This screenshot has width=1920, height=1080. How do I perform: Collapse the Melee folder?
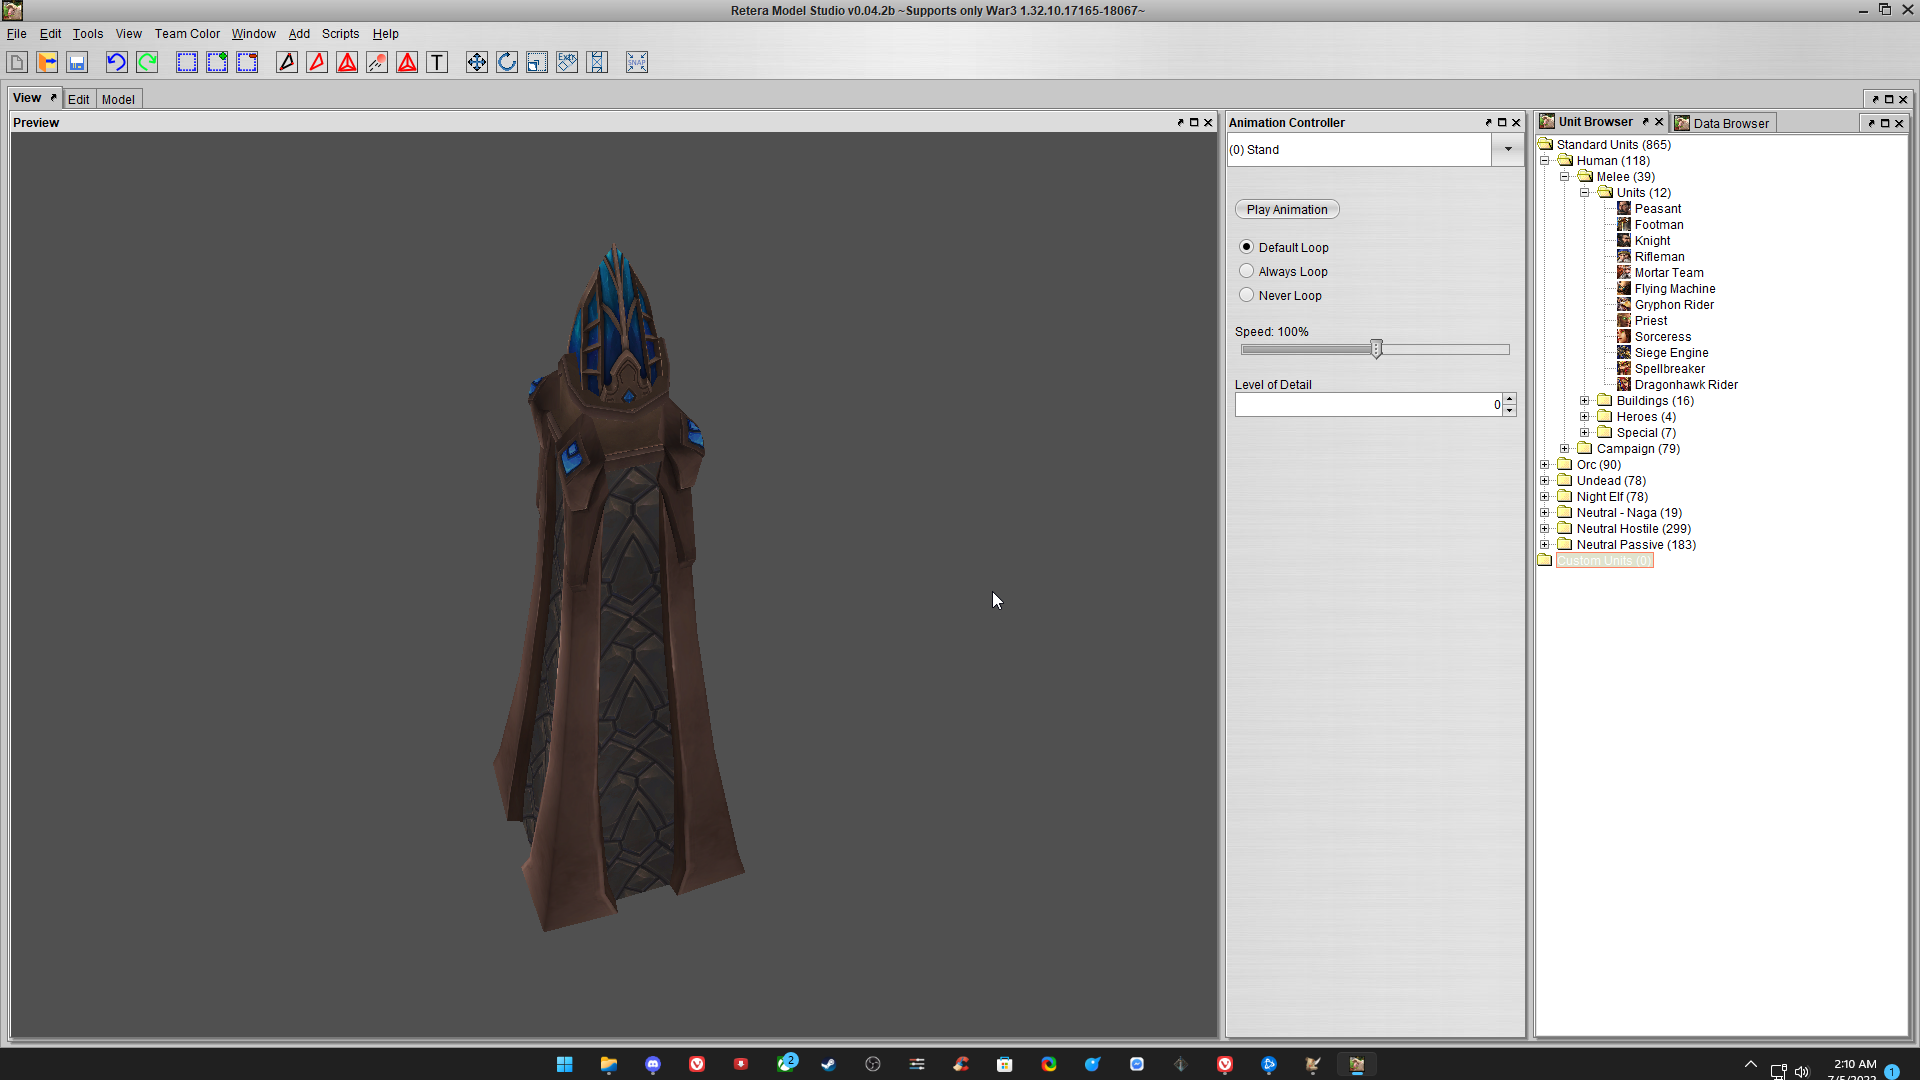[x=1565, y=176]
